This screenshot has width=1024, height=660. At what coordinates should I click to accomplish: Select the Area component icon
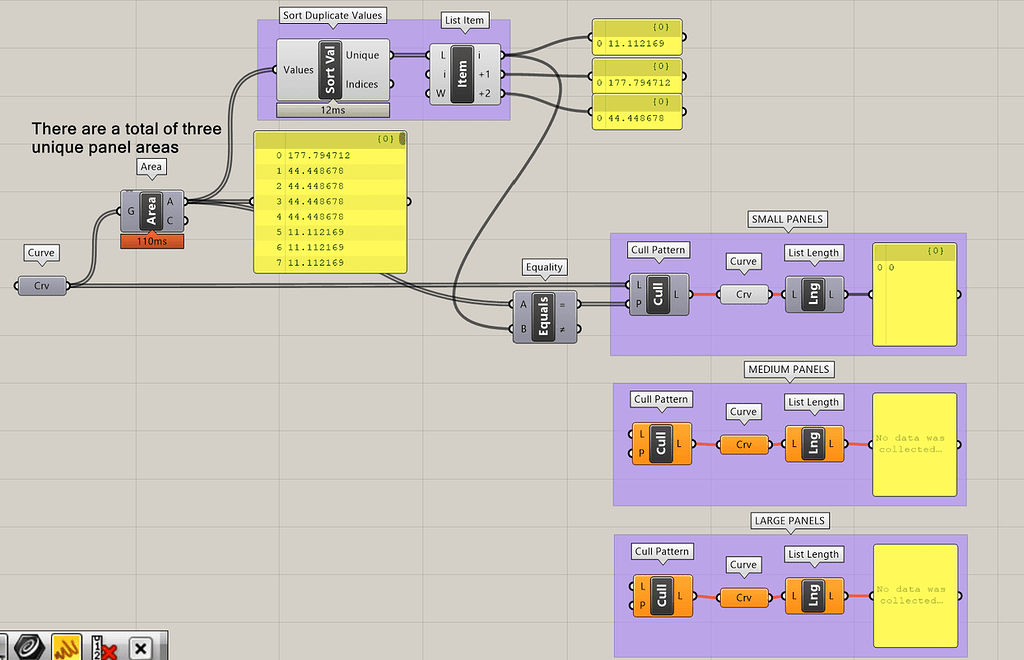click(x=152, y=211)
